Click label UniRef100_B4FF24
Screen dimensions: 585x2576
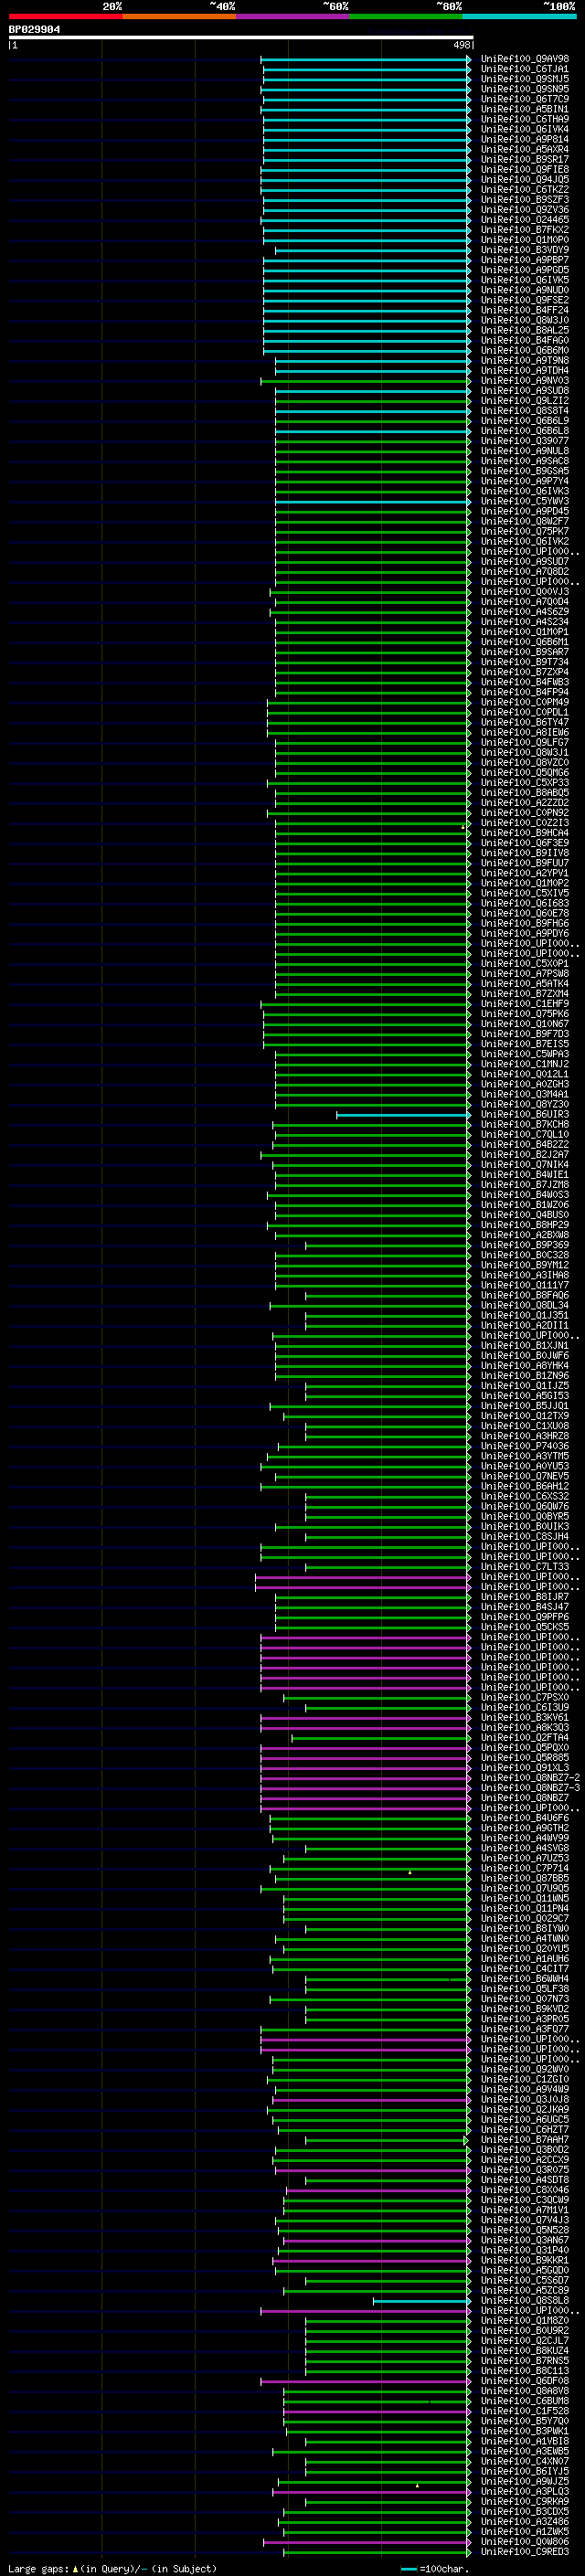coord(525,310)
